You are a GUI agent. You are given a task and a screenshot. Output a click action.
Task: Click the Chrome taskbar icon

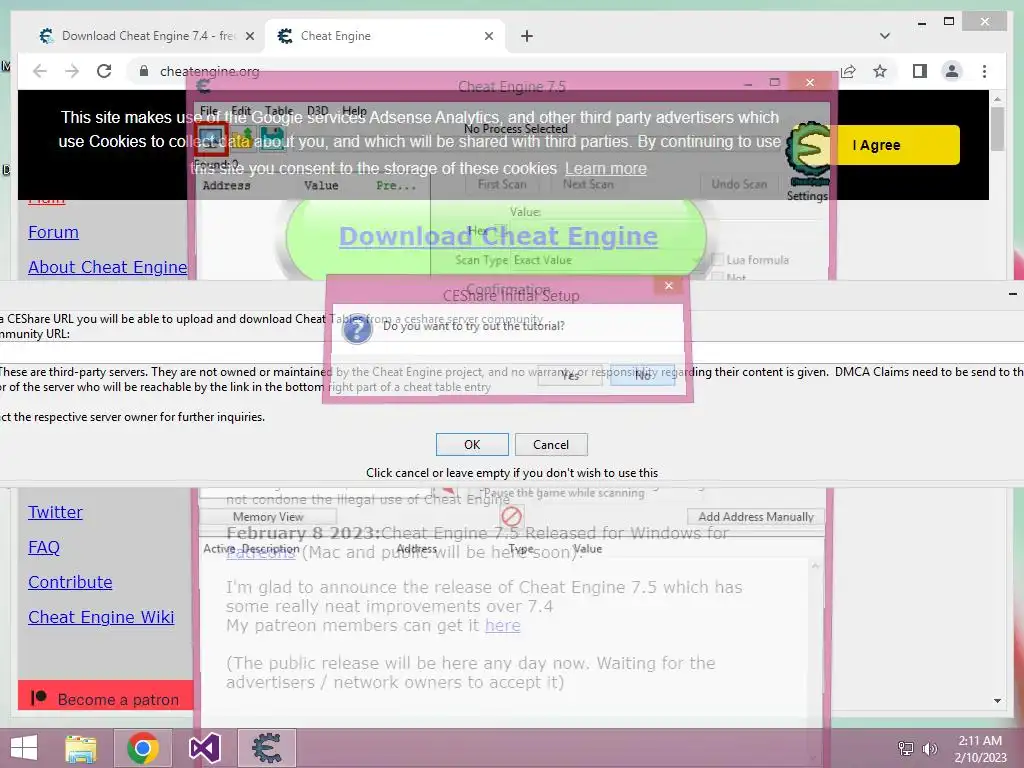pos(143,748)
